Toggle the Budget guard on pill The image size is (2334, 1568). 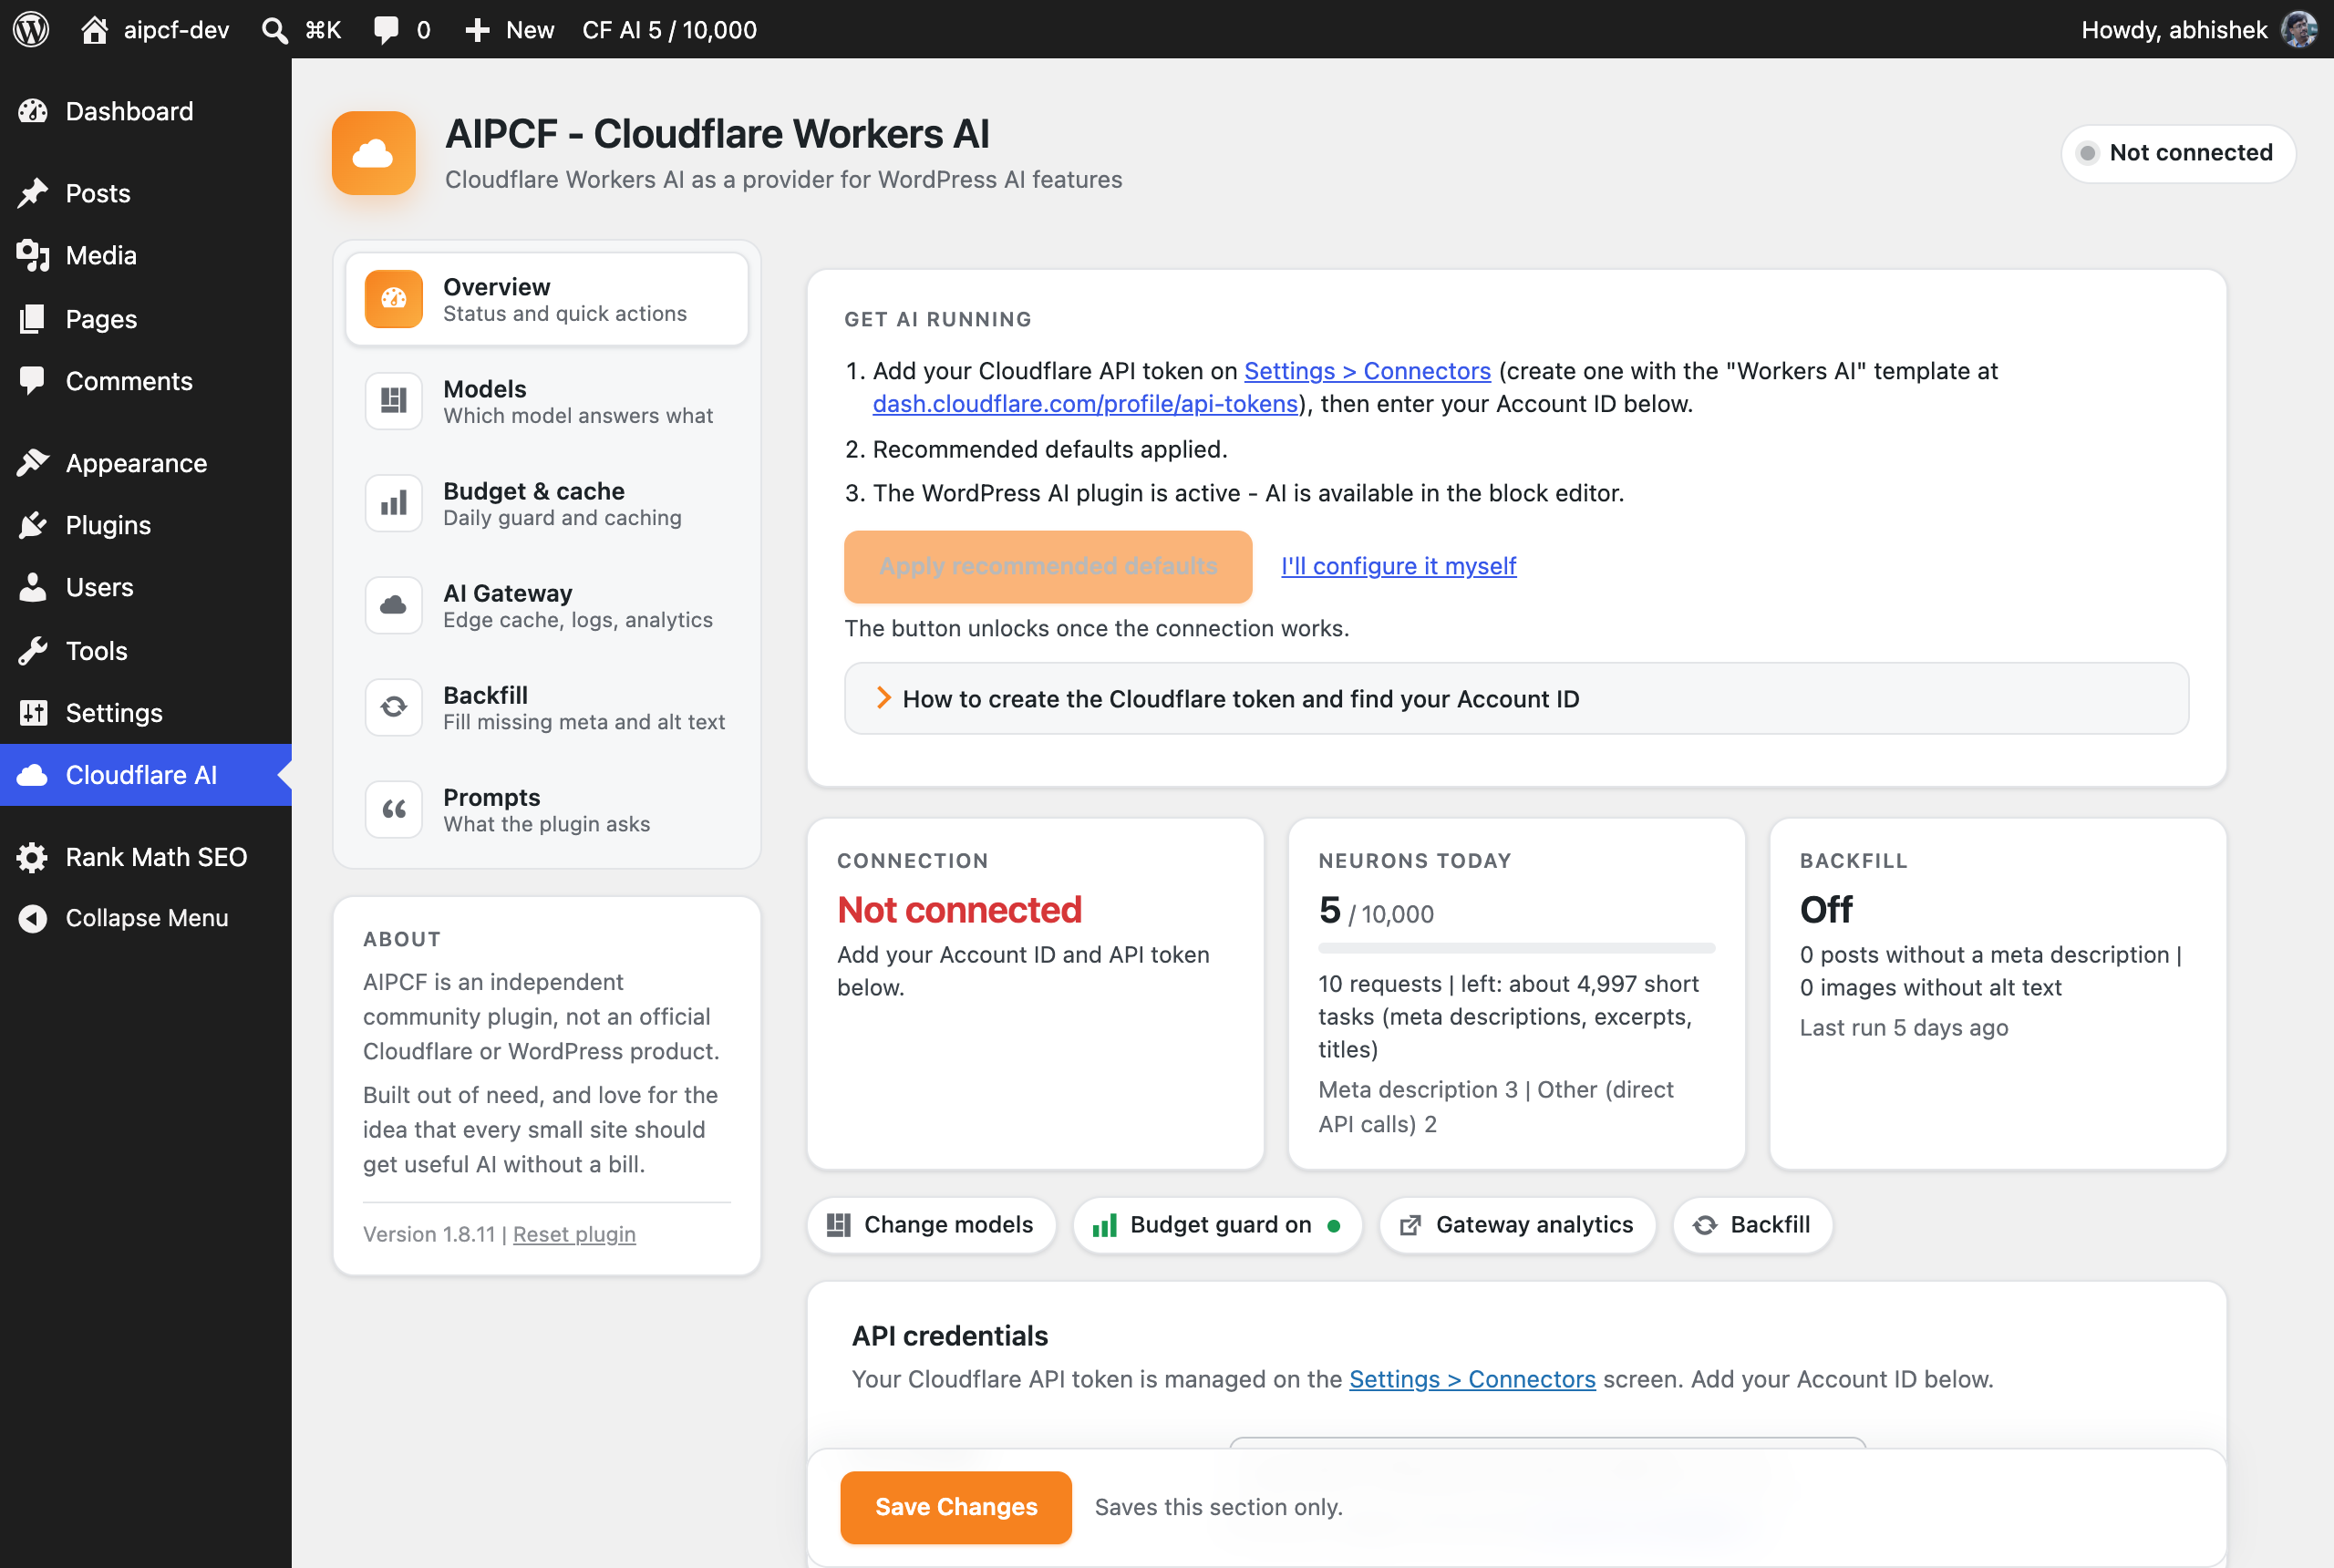click(x=1217, y=1225)
